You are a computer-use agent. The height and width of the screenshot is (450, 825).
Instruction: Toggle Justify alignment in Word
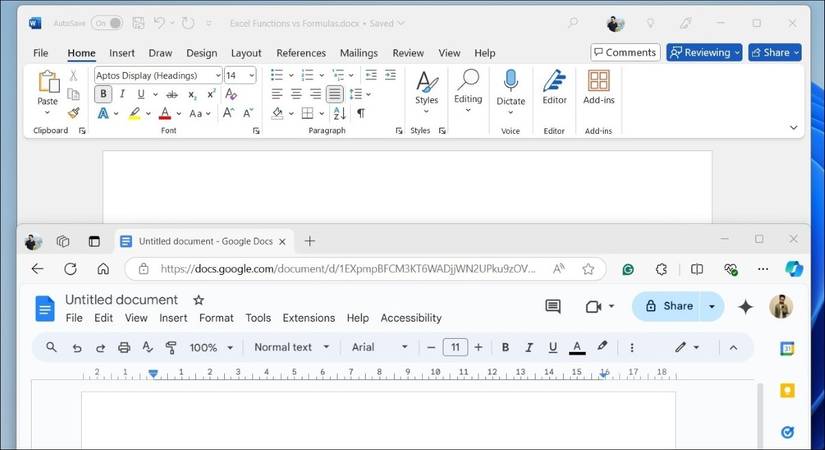(335, 94)
